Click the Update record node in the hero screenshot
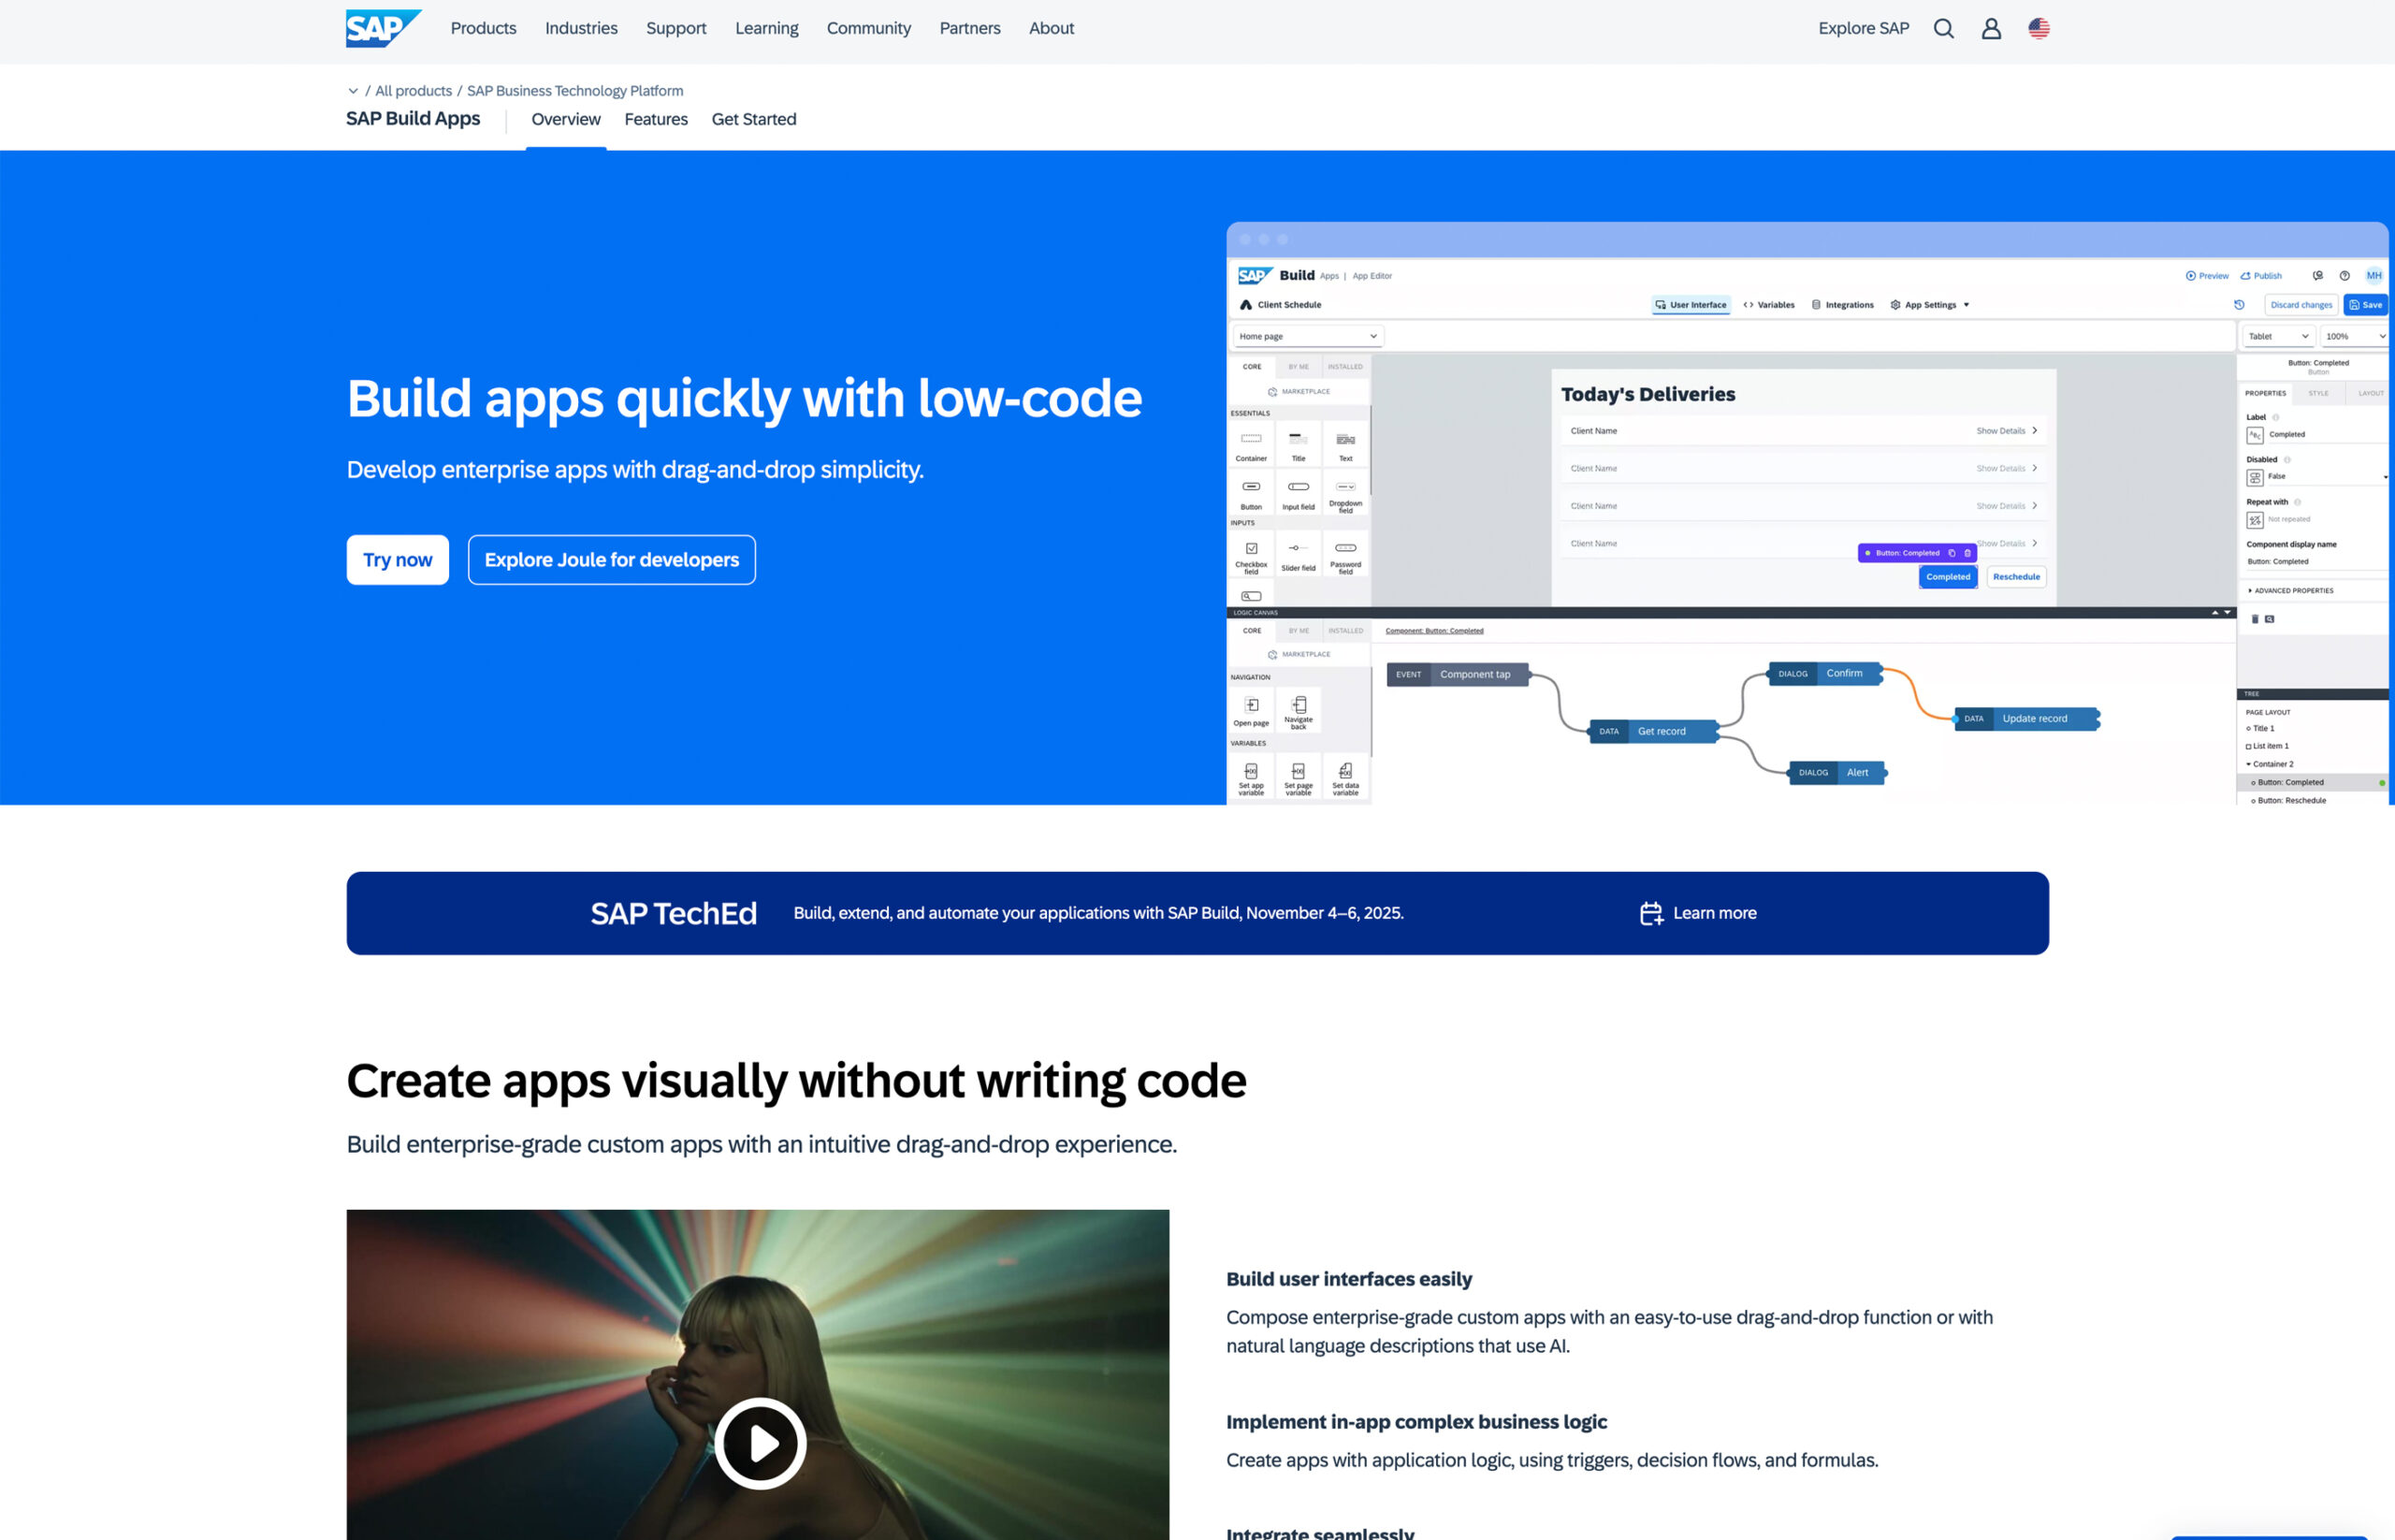The image size is (2395, 1540). tap(2026, 719)
